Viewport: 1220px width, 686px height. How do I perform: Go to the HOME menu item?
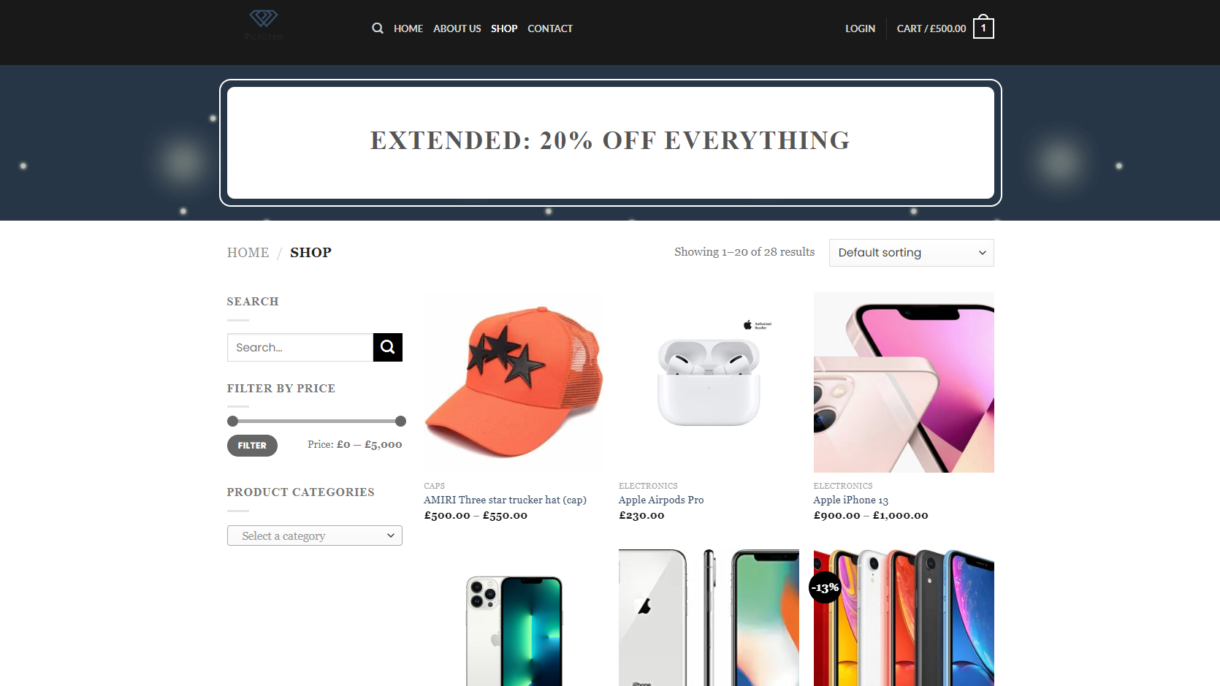[408, 28]
